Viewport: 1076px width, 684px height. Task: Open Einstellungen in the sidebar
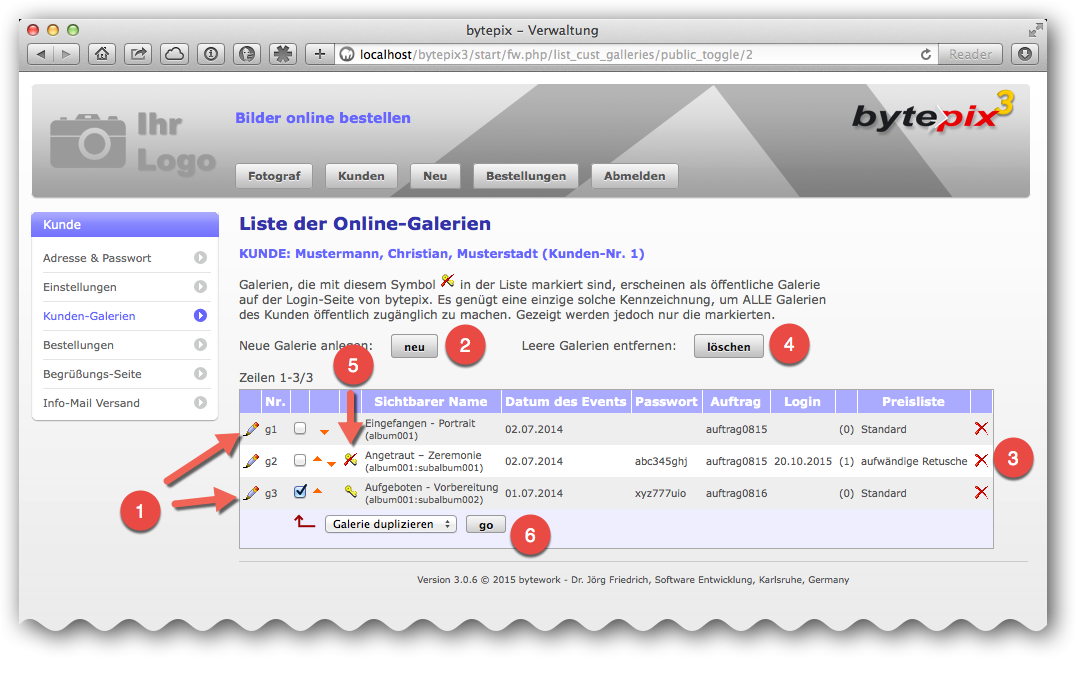coord(125,287)
